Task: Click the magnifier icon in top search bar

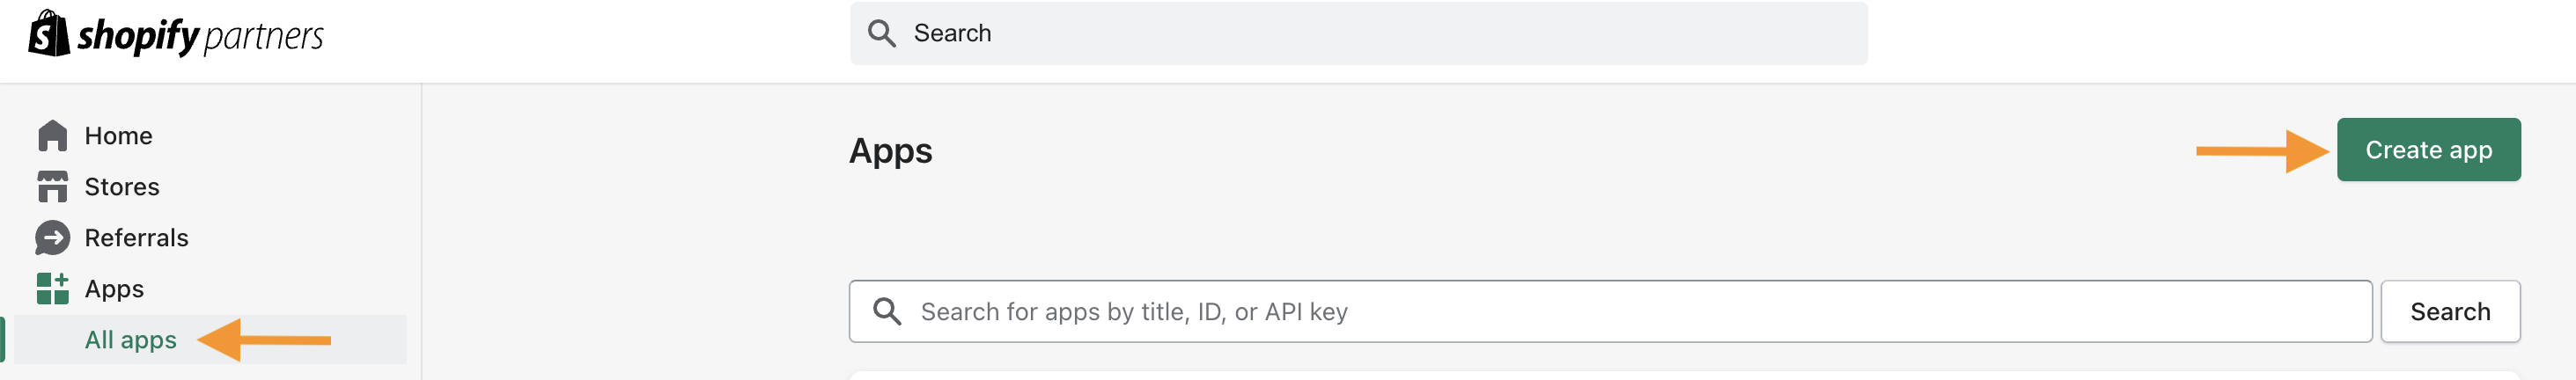Action: click(x=881, y=33)
